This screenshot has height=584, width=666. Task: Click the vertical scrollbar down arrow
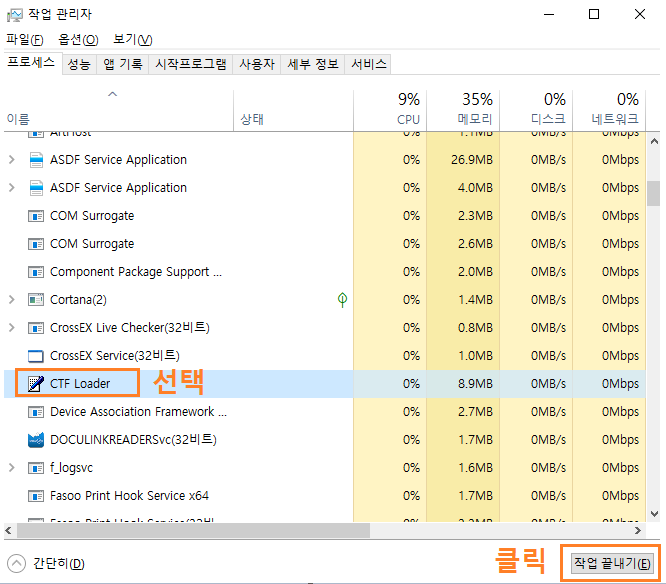pyautogui.click(x=654, y=514)
